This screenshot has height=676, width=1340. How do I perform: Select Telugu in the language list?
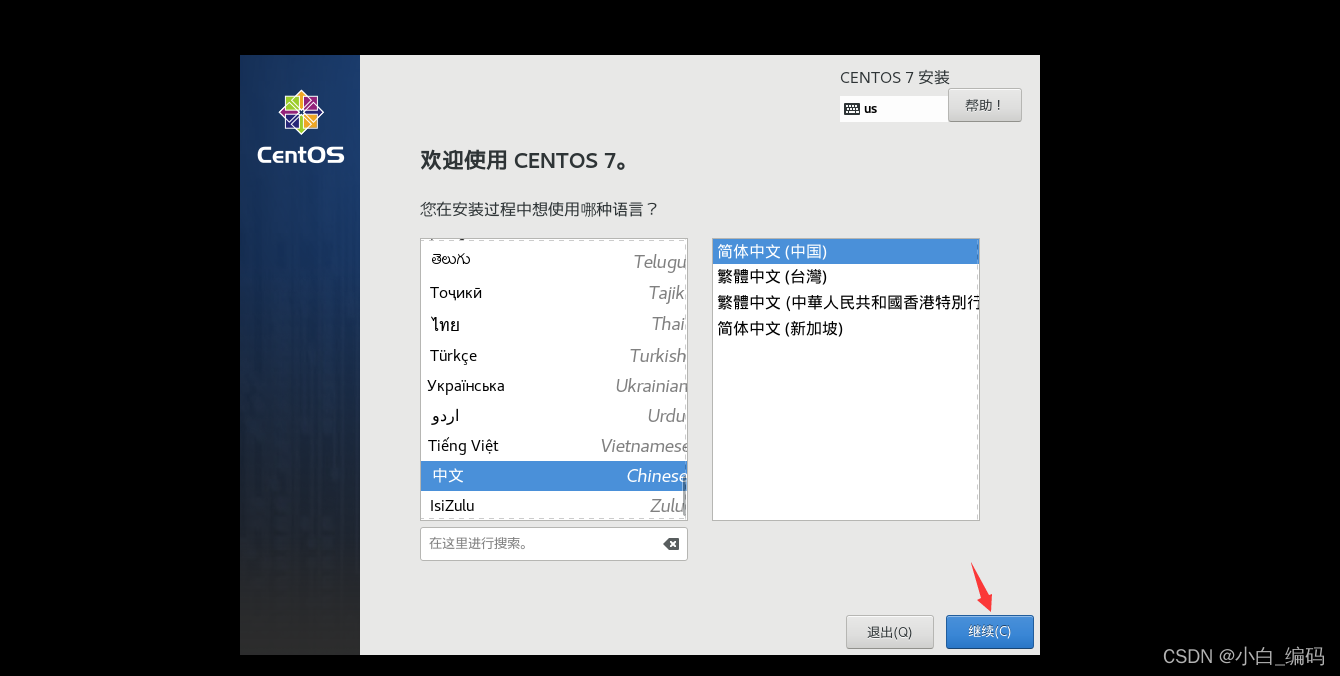(x=554, y=261)
